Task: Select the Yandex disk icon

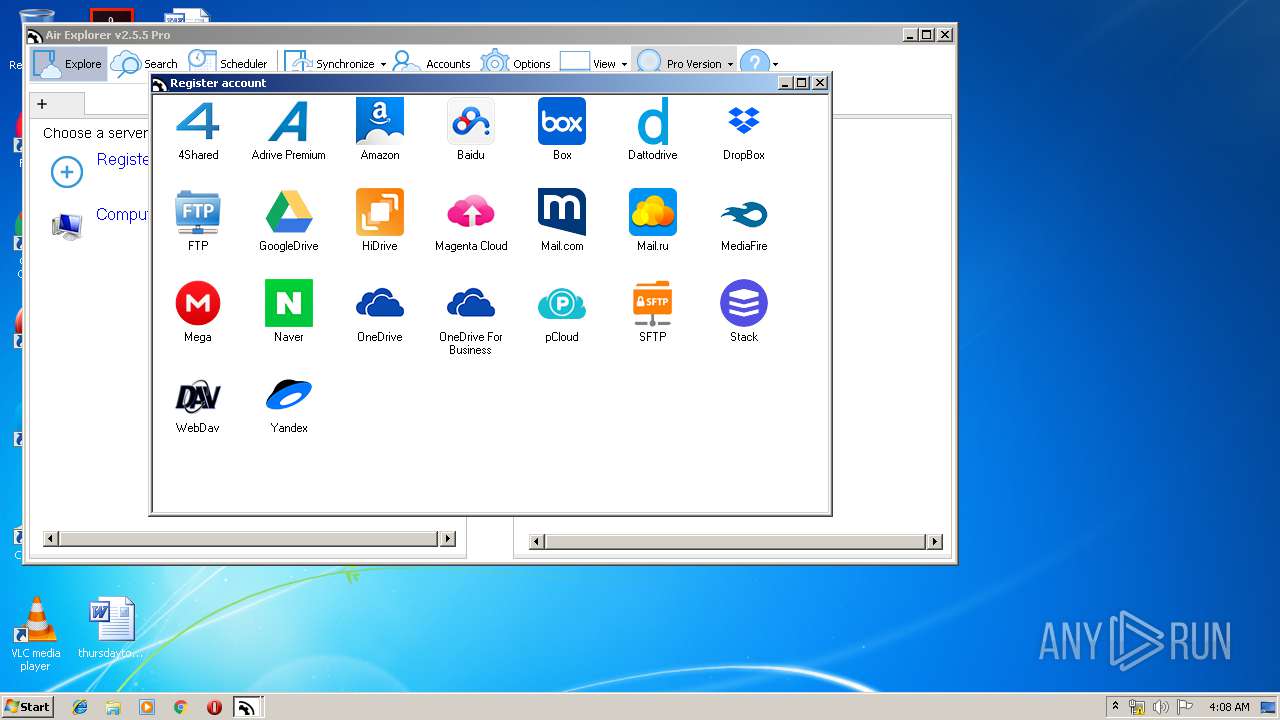Action: point(289,394)
